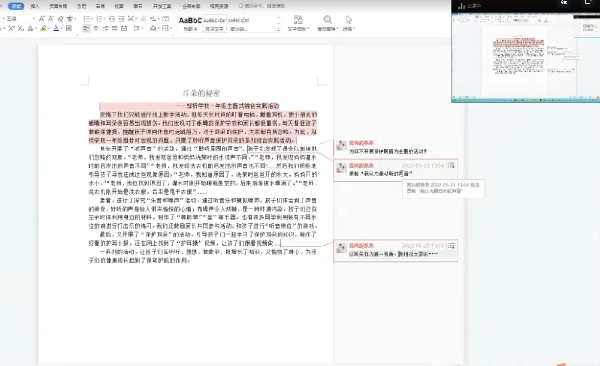The height and width of the screenshot is (366, 600).
Task: Apply the AaBbC Heading 4 style
Action: tap(190, 23)
